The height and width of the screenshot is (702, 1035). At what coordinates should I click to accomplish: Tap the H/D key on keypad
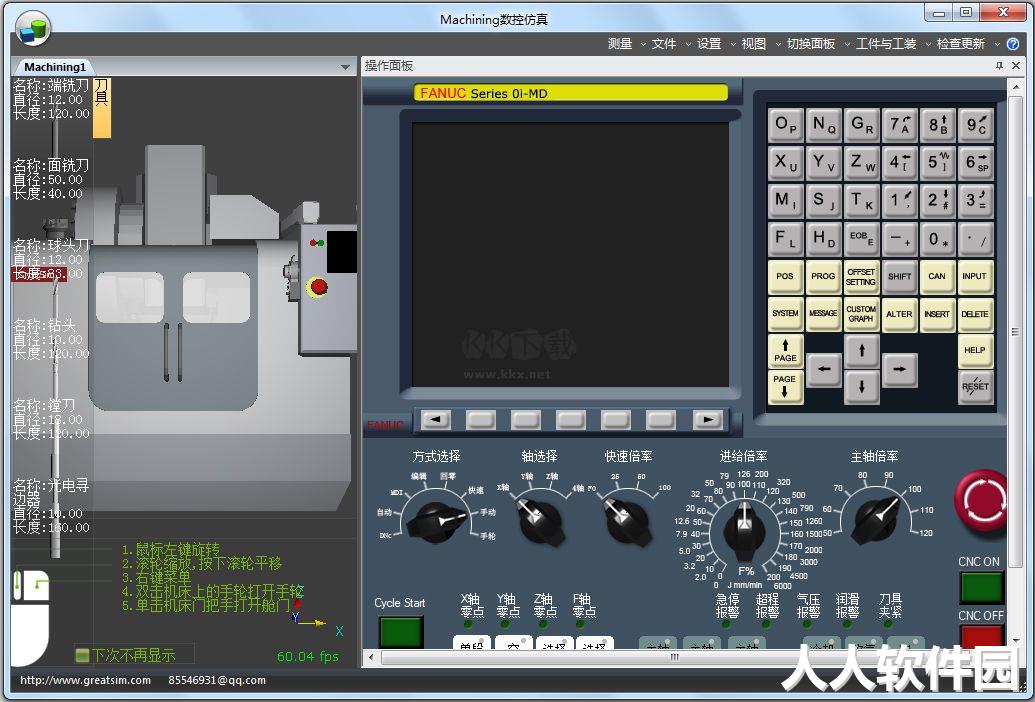824,239
